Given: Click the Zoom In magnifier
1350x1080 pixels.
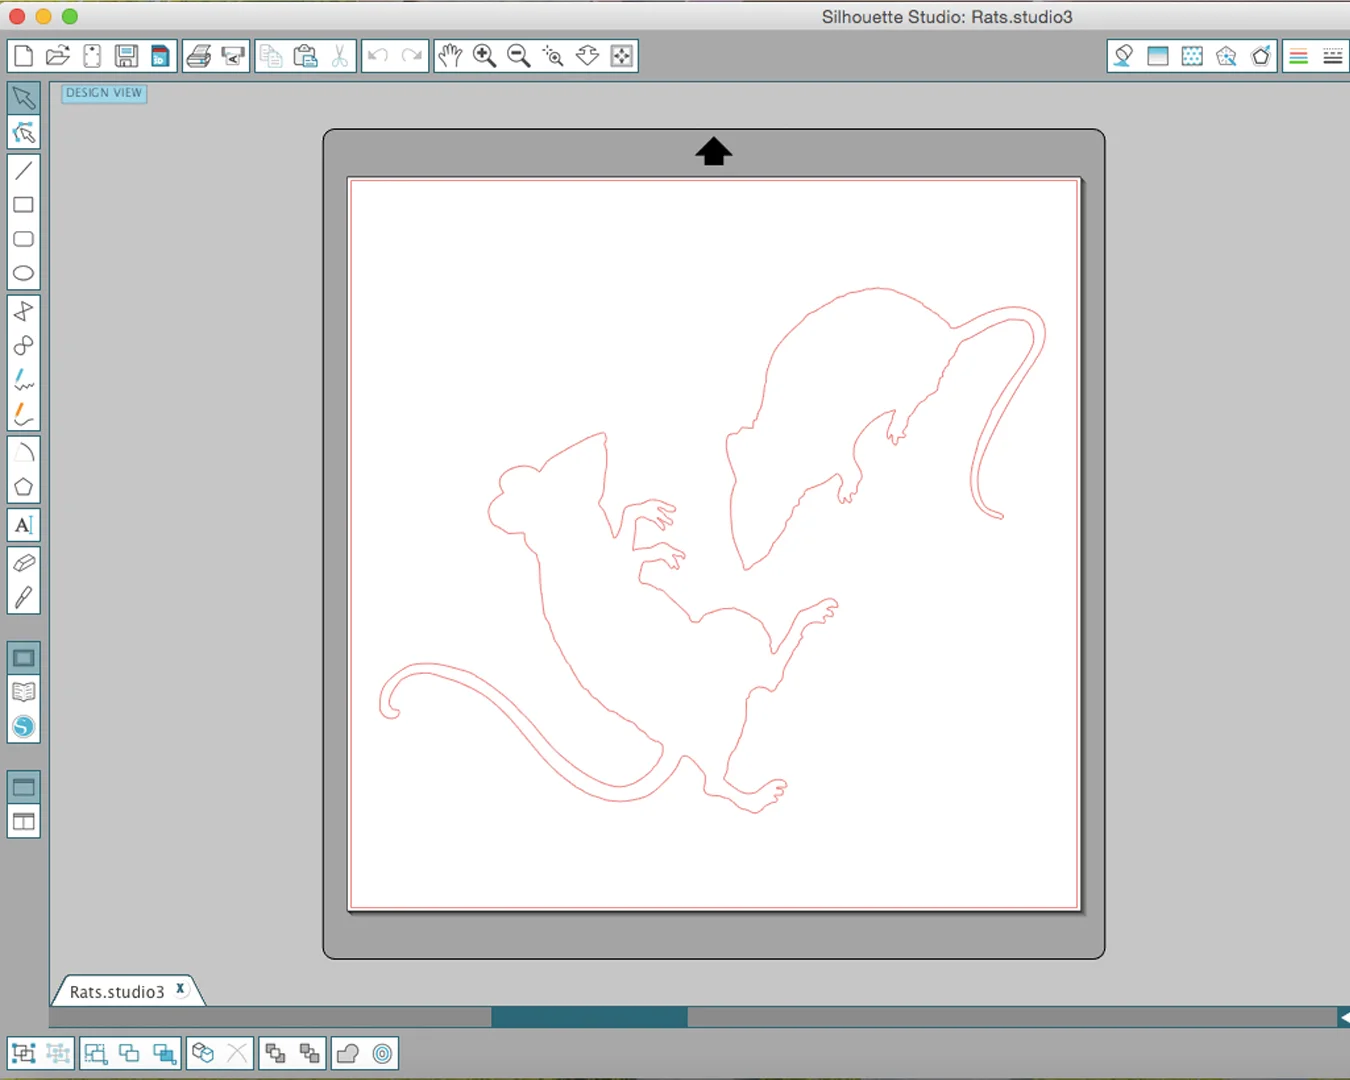Looking at the screenshot, I should [484, 56].
